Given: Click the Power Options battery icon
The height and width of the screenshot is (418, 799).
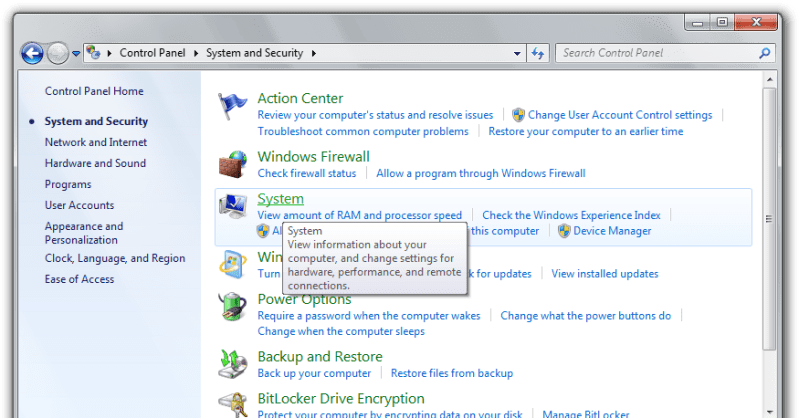Looking at the screenshot, I should click(x=233, y=306).
